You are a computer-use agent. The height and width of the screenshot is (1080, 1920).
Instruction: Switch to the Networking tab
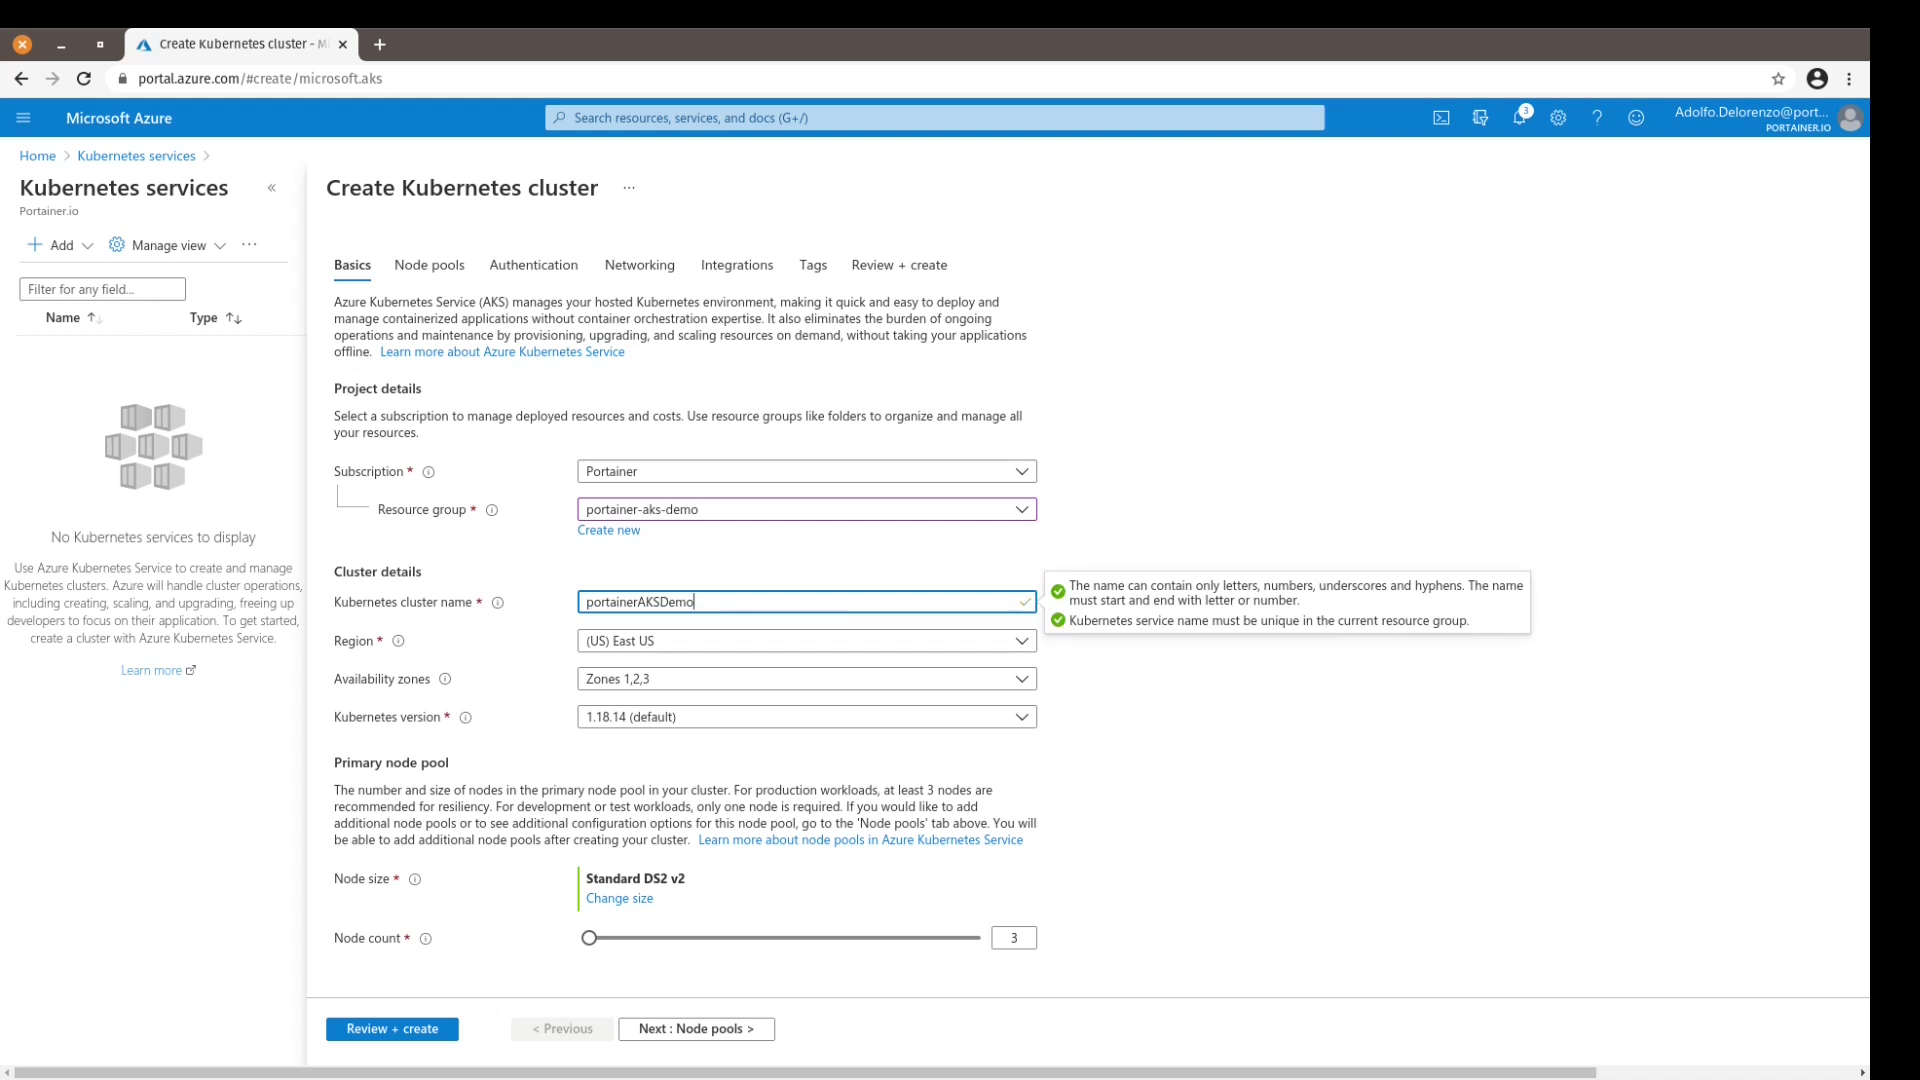click(639, 265)
